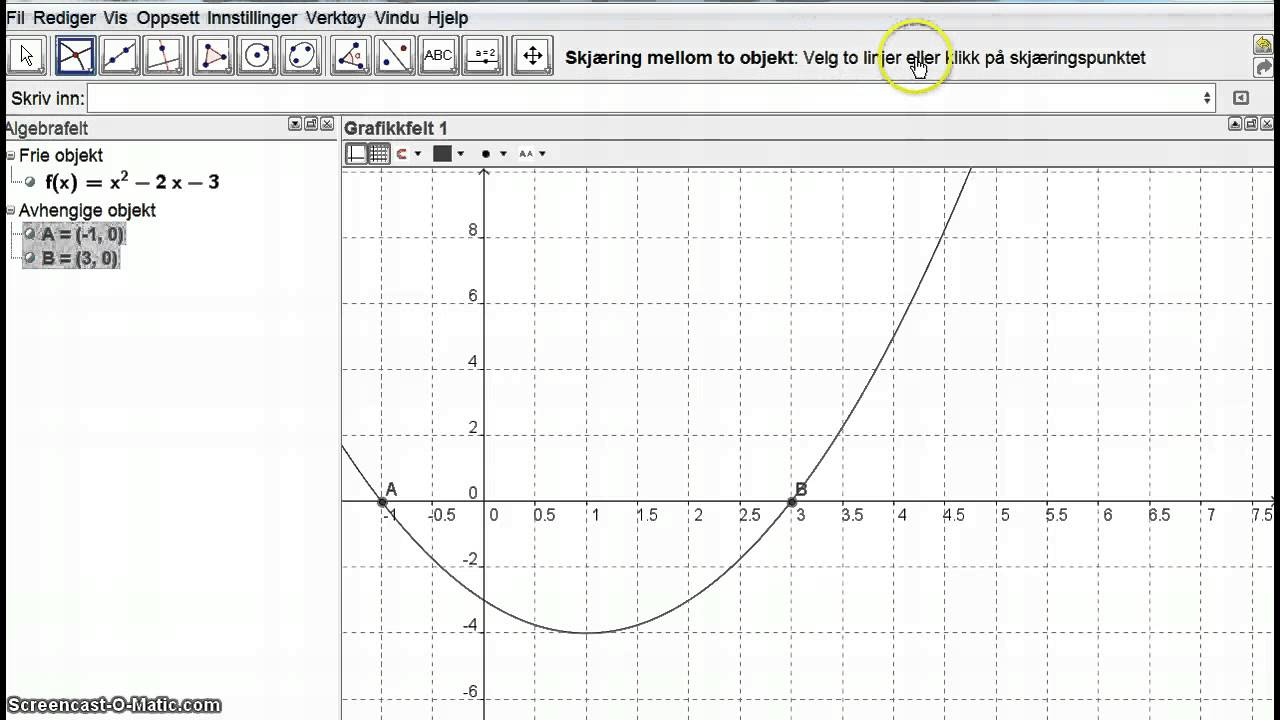Open the Vis menu
Screen dimensions: 1280x720
(116, 18)
